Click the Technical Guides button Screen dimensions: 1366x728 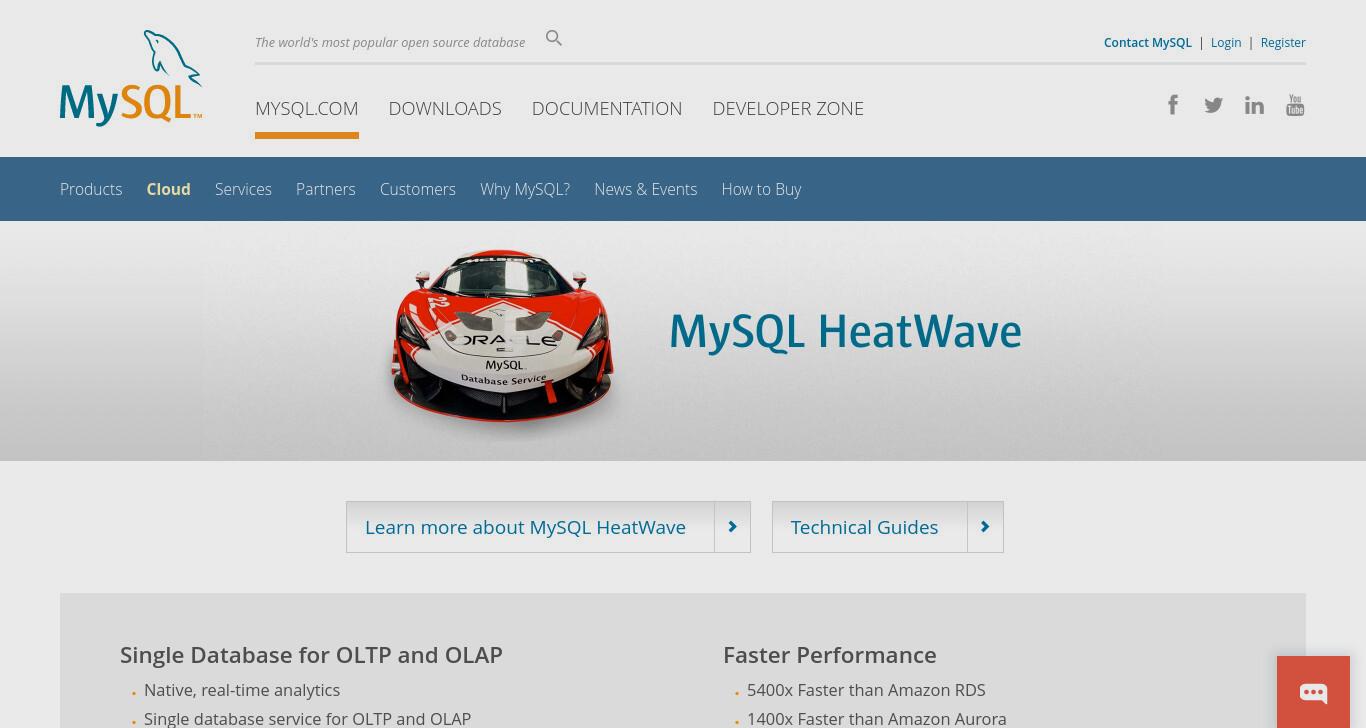coord(888,527)
